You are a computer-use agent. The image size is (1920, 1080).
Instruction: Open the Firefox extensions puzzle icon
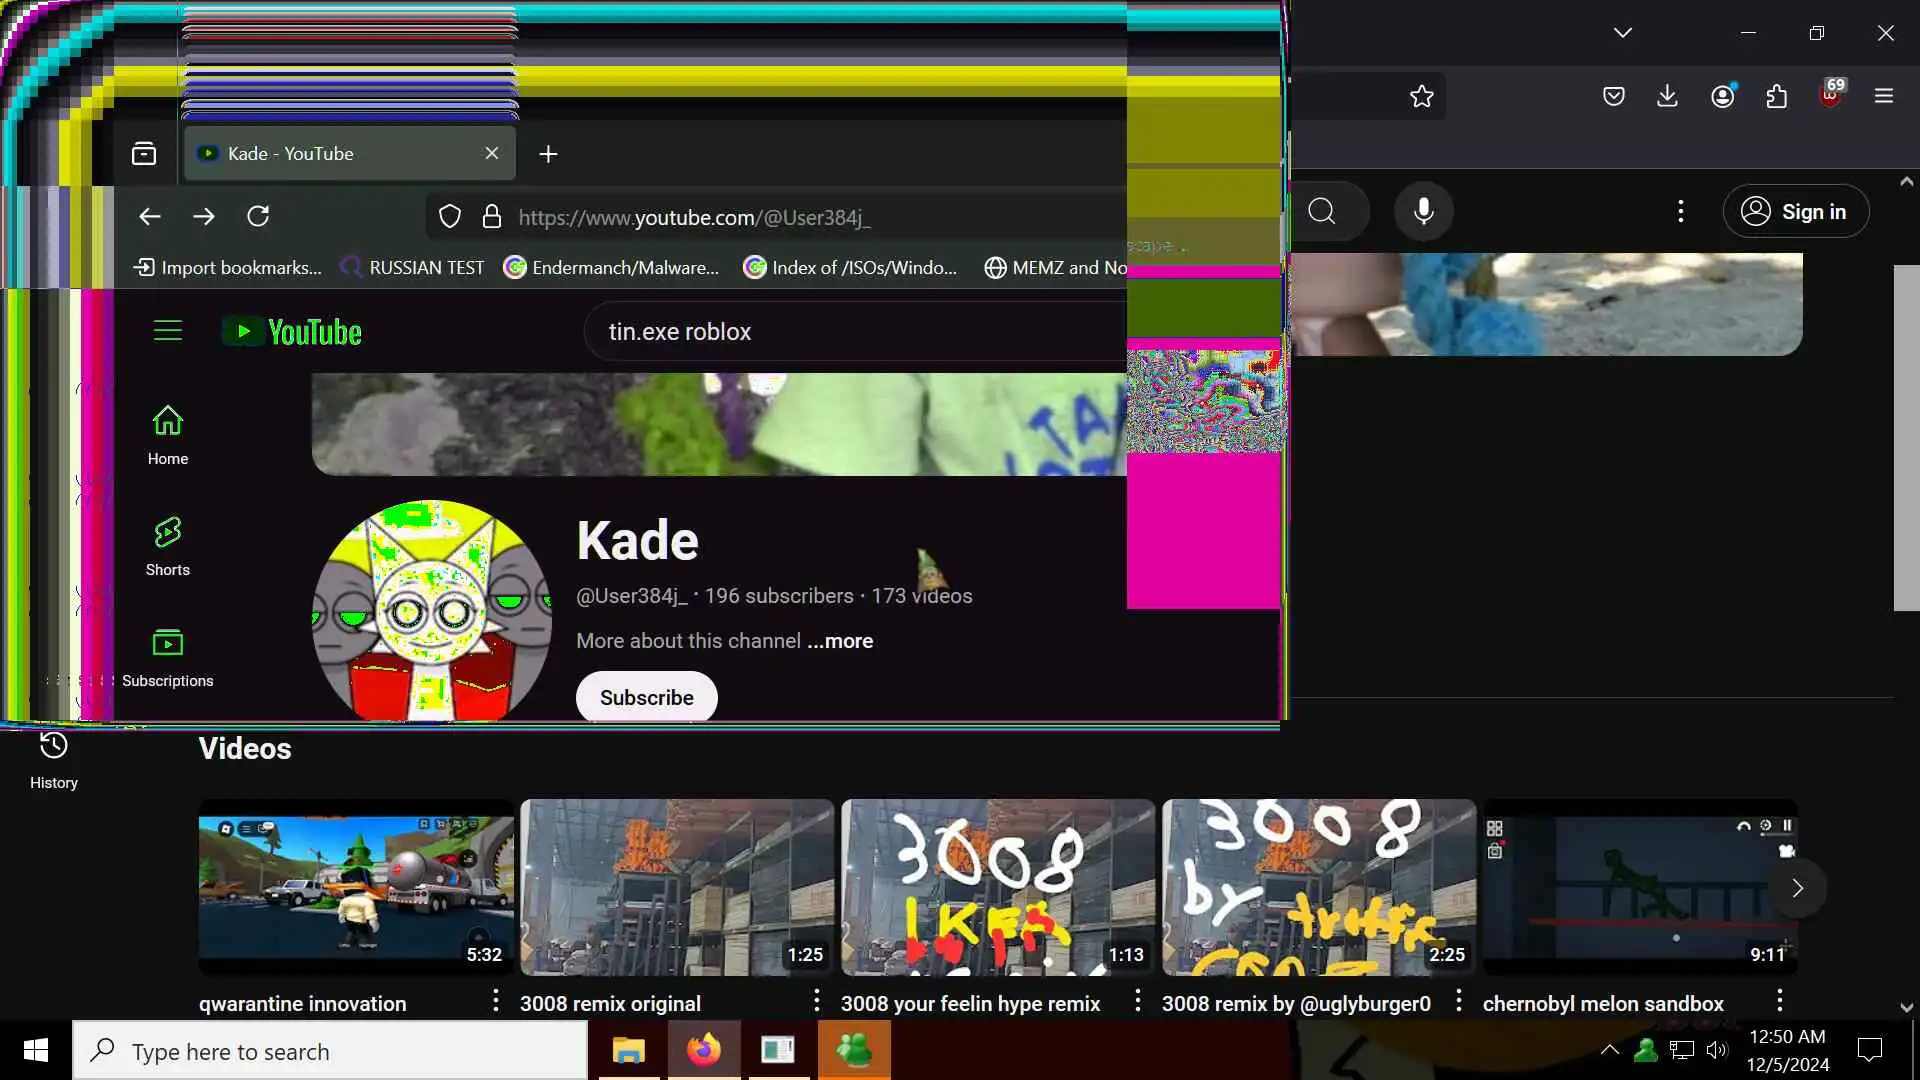click(1777, 96)
